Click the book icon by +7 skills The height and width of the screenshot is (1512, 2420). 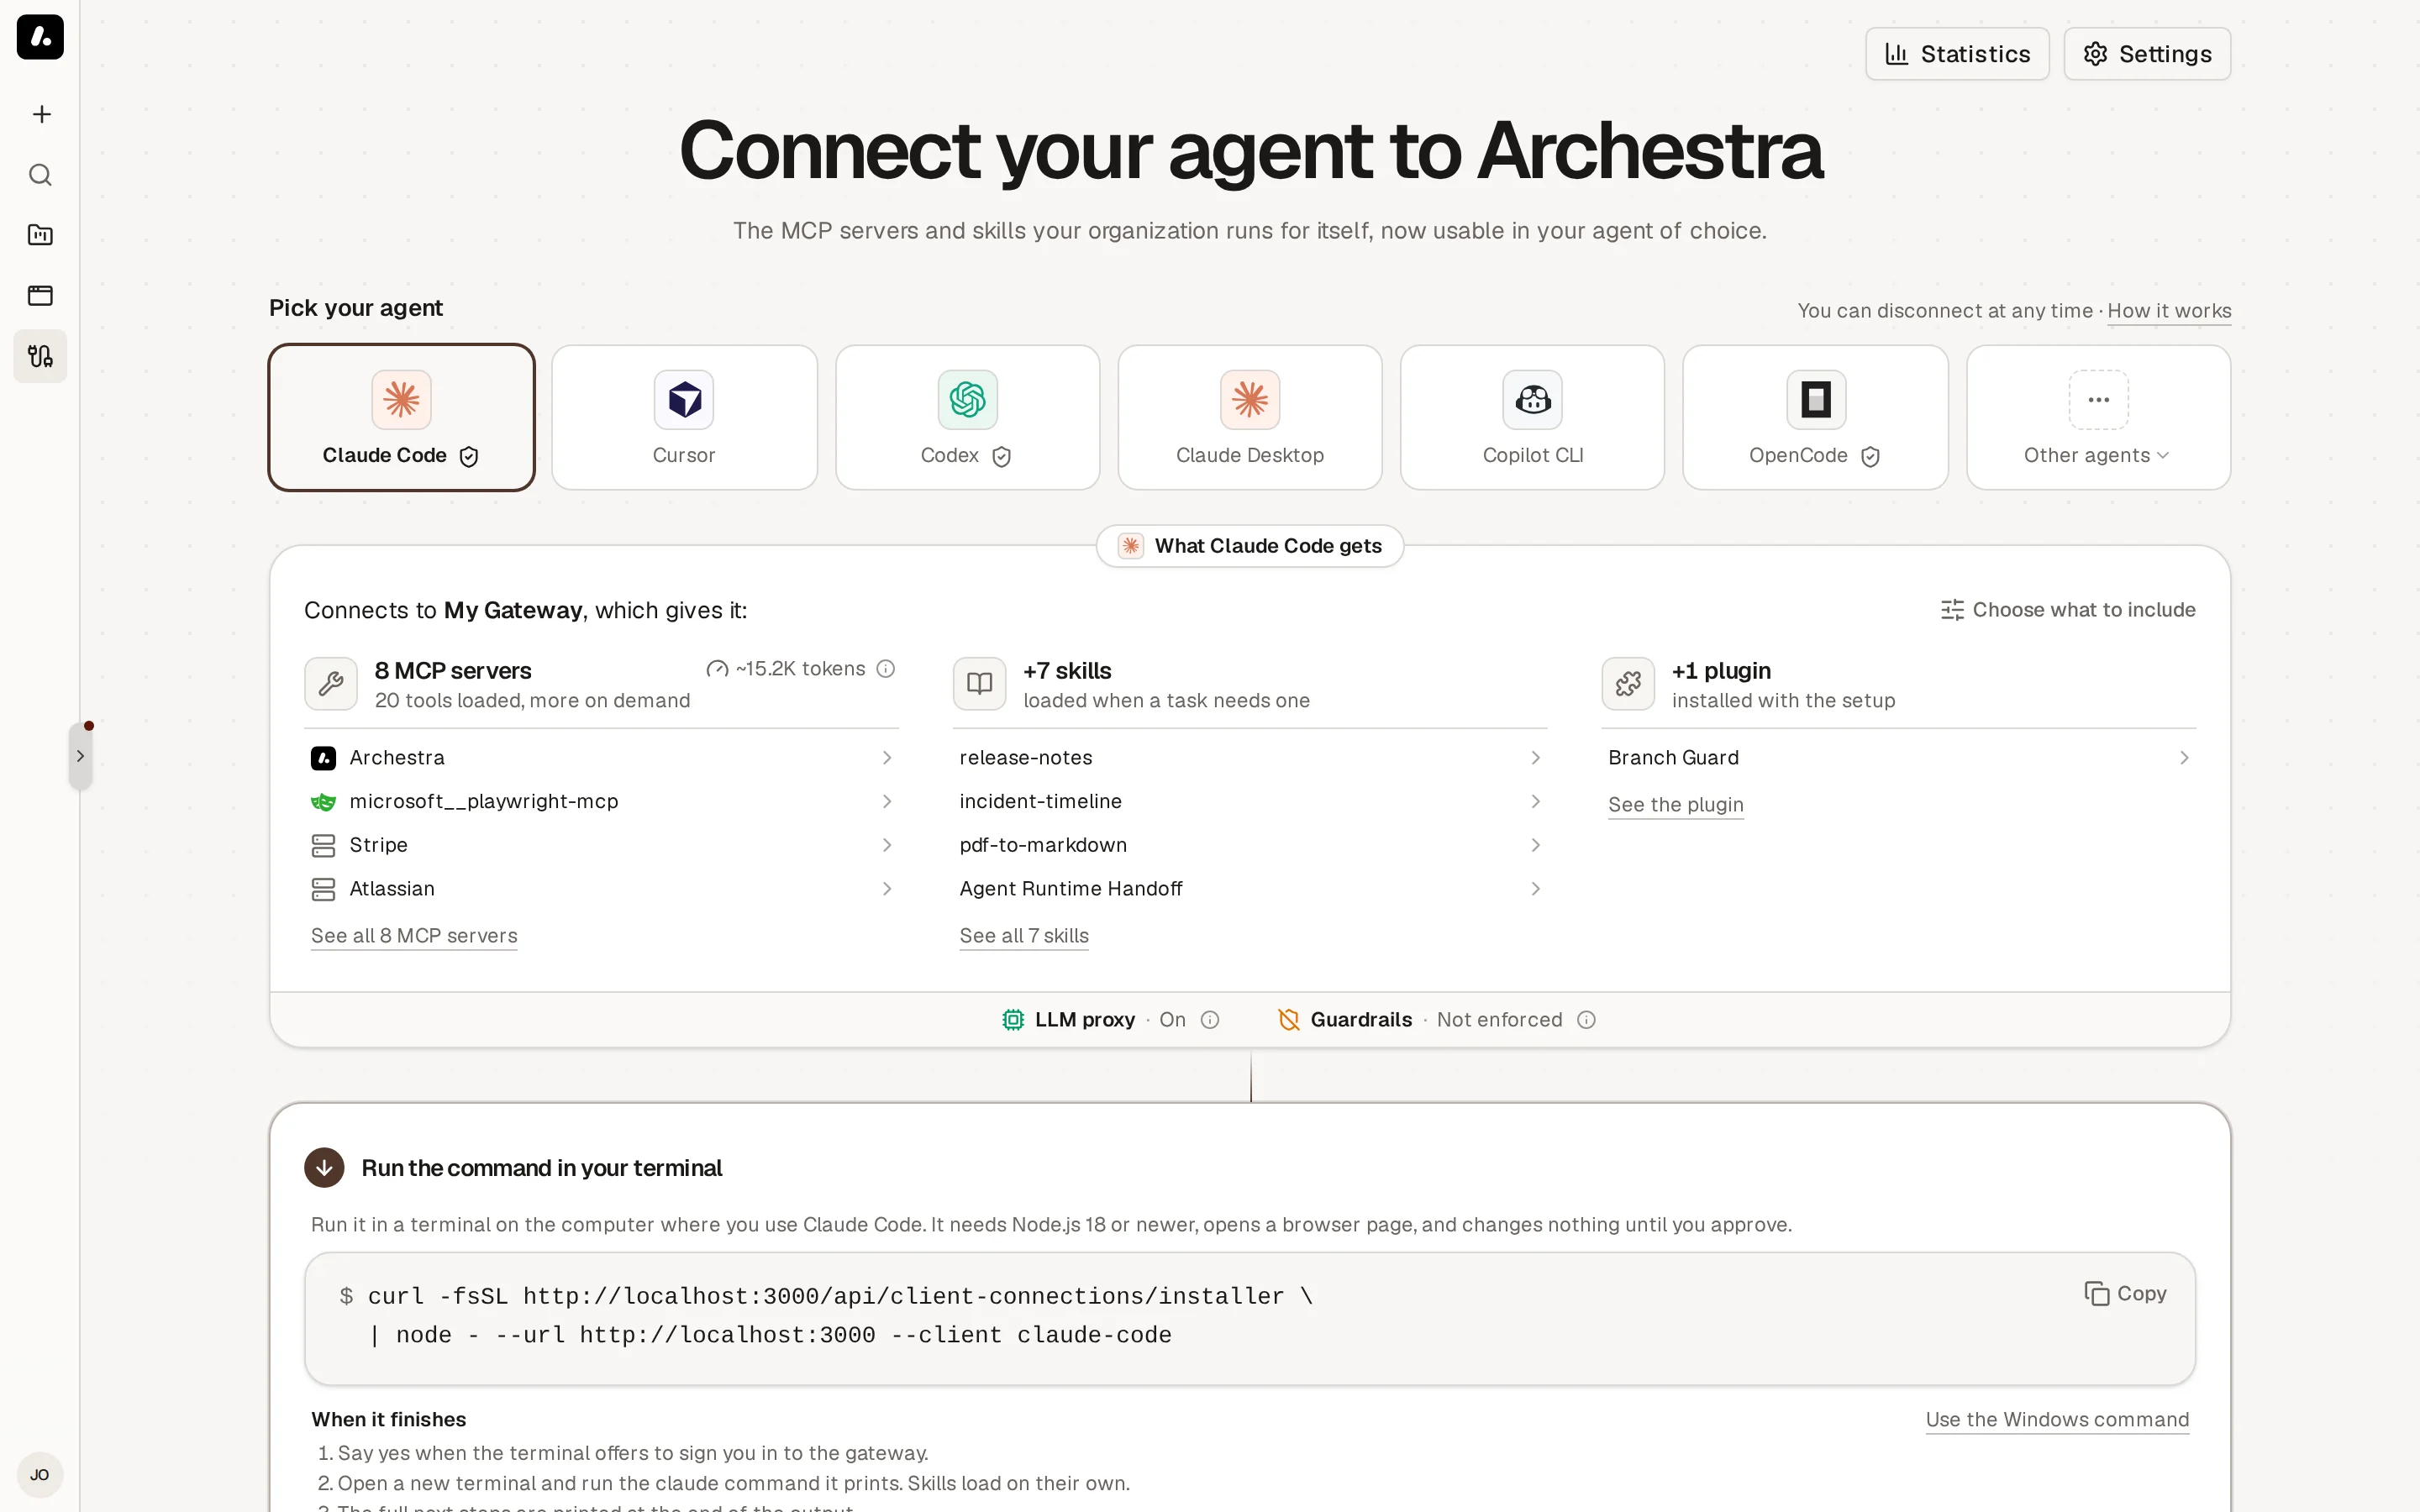coord(979,684)
